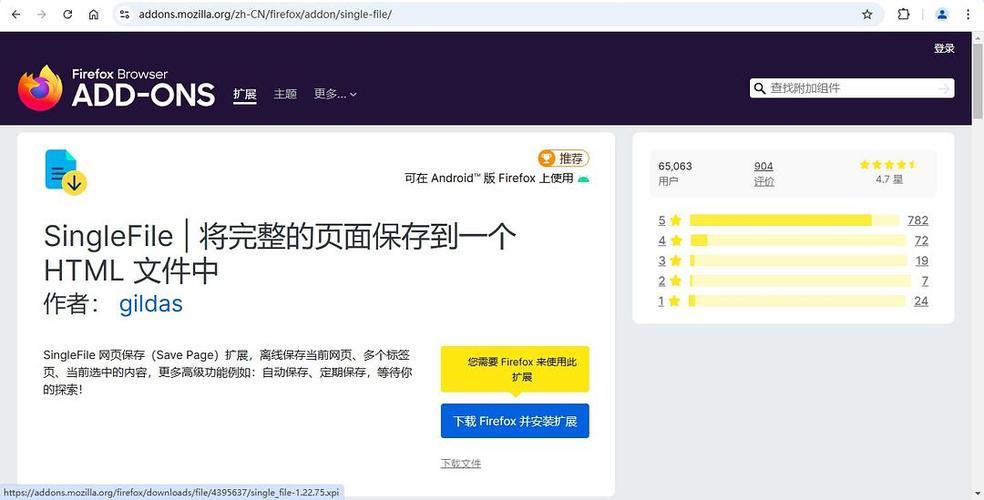The image size is (984, 500).
Task: Click the 2 star rating row link
Action: (670, 281)
